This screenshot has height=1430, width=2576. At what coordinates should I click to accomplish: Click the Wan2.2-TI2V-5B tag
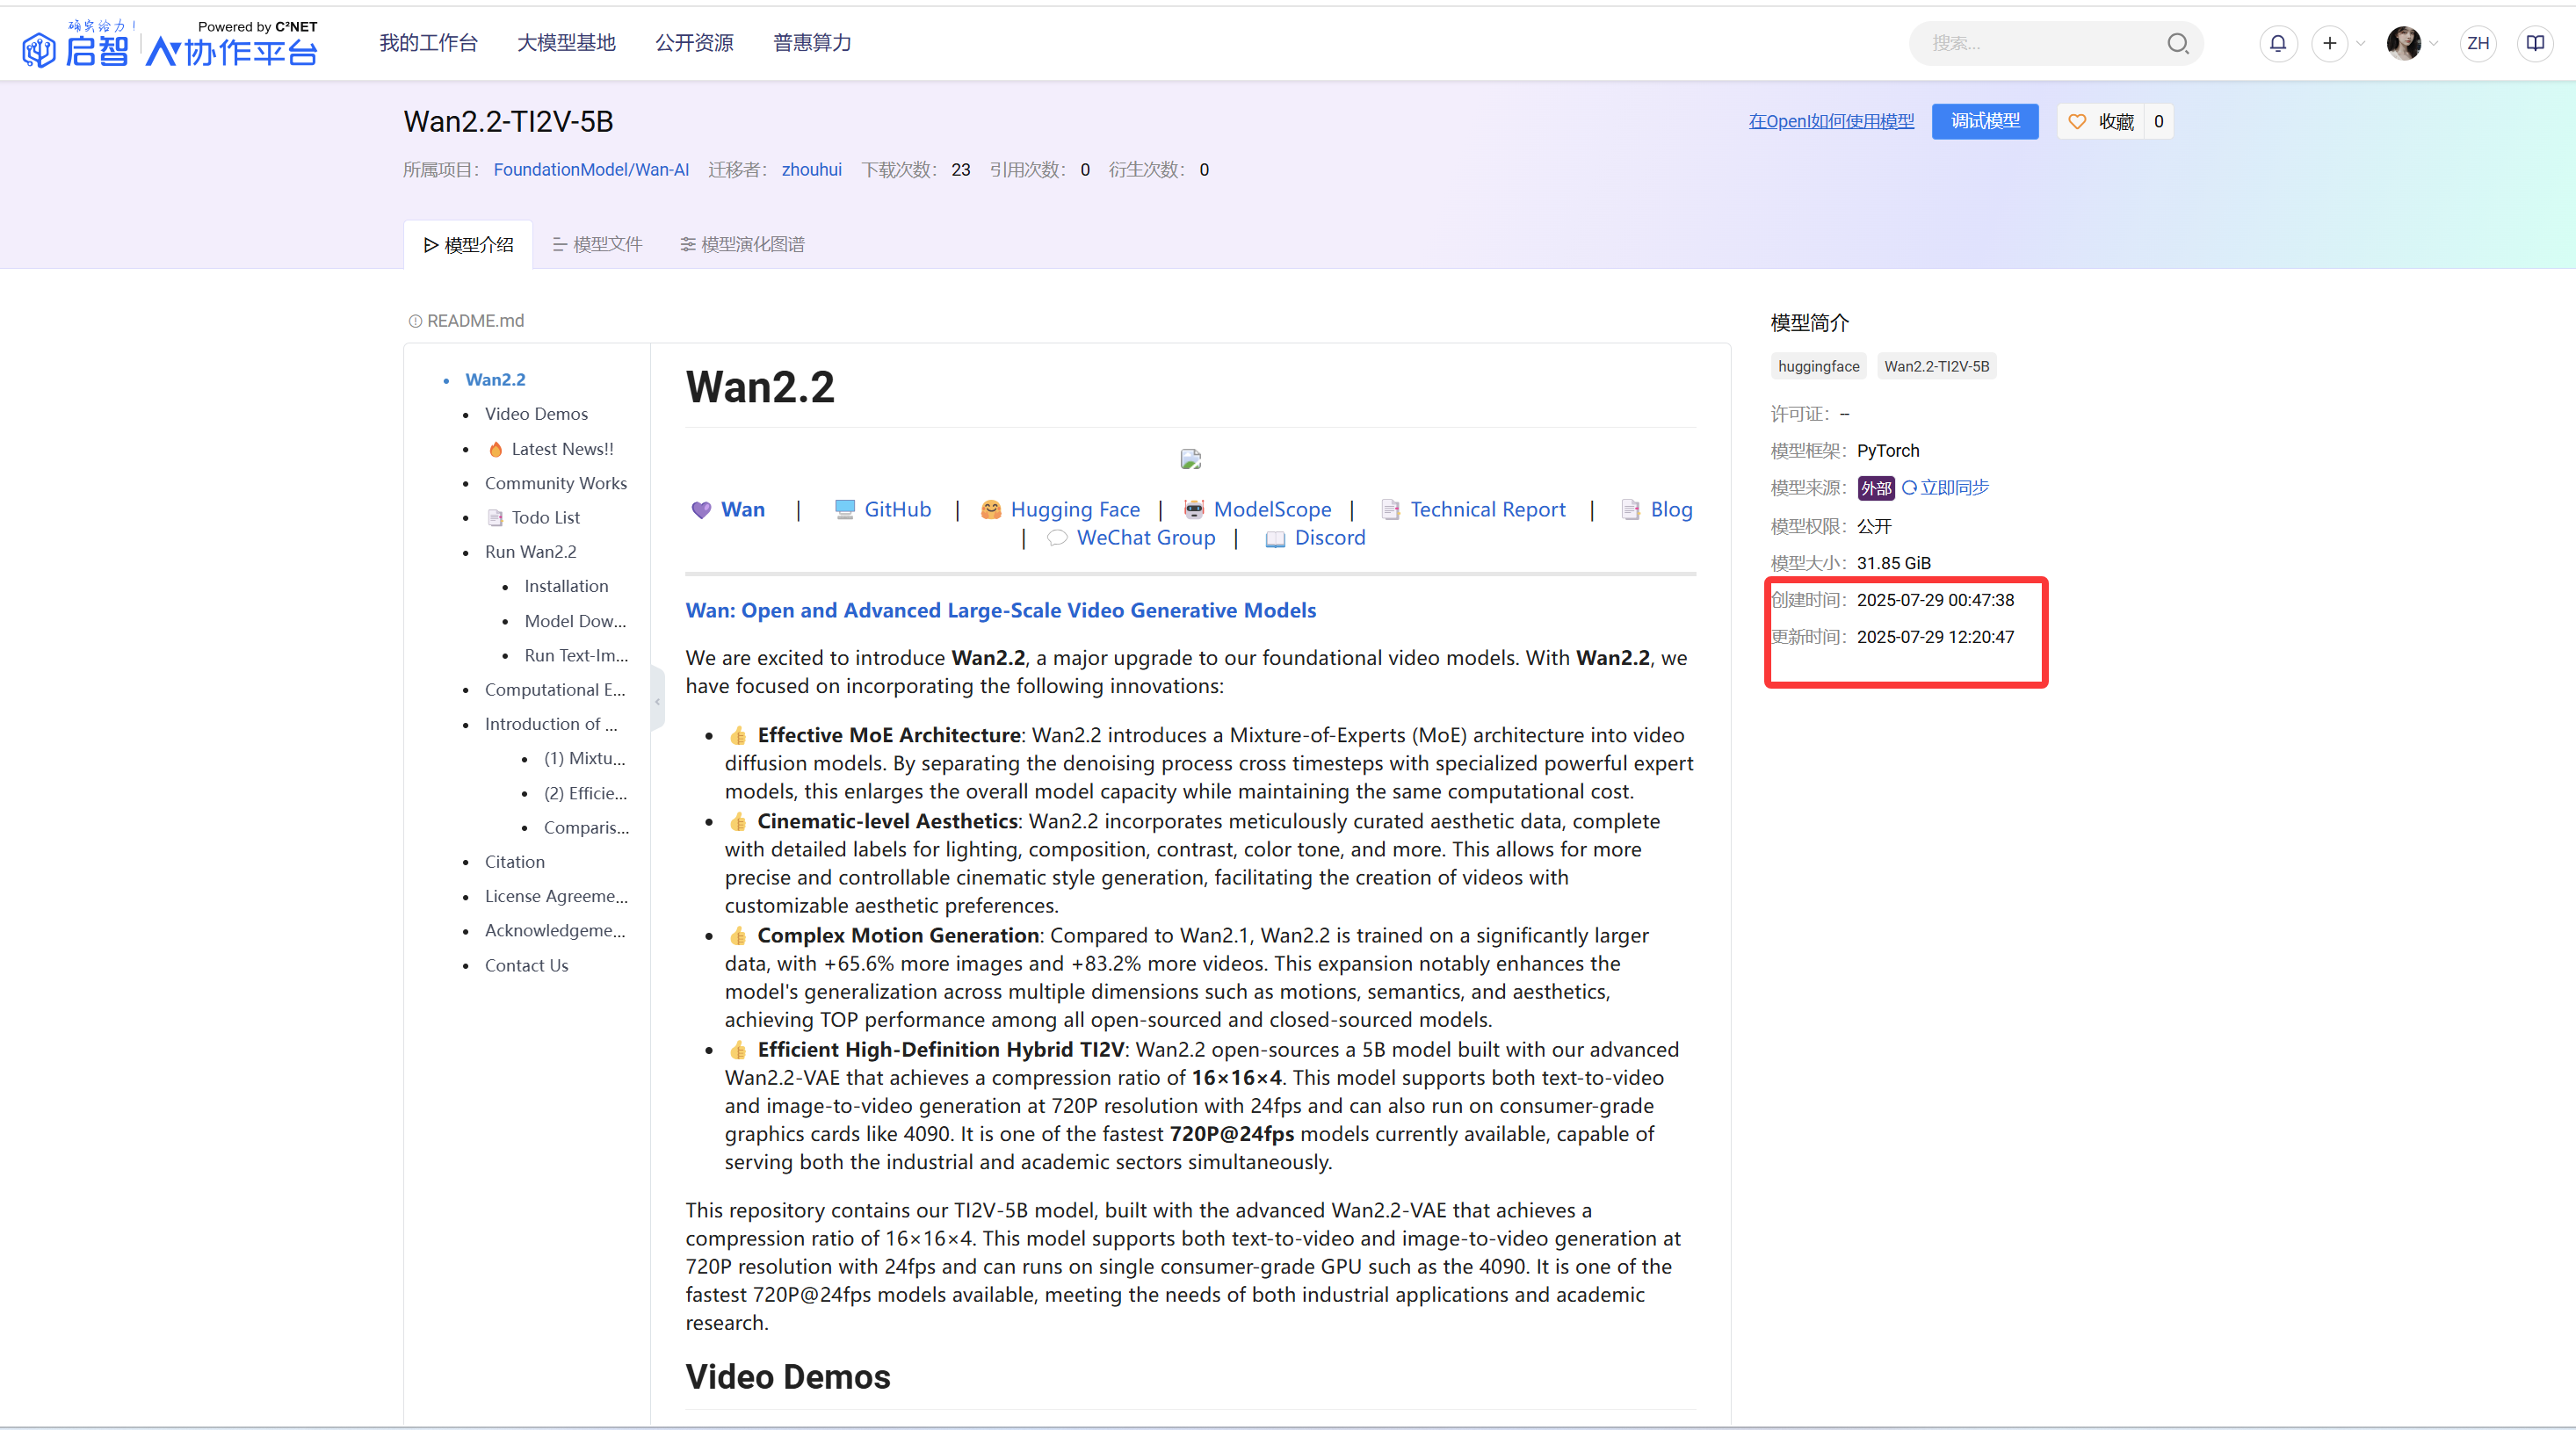point(1936,366)
